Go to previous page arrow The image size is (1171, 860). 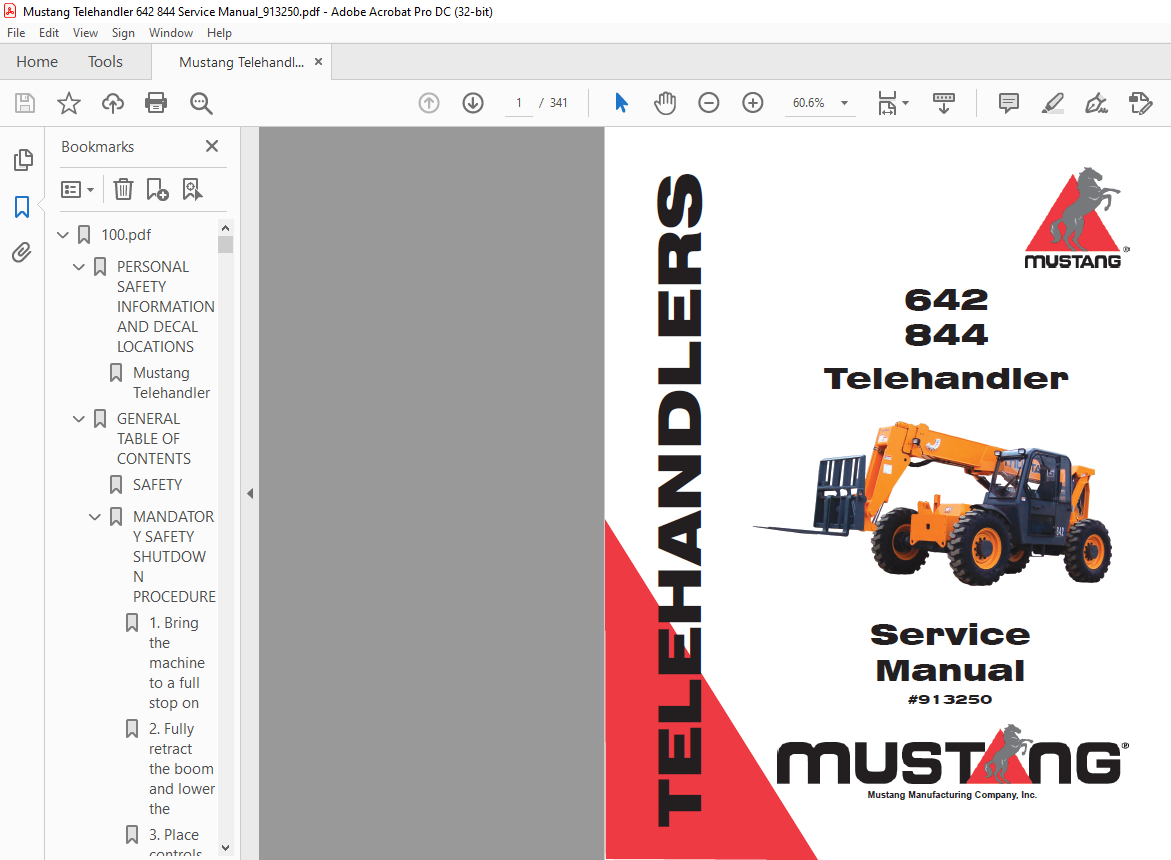click(x=429, y=103)
